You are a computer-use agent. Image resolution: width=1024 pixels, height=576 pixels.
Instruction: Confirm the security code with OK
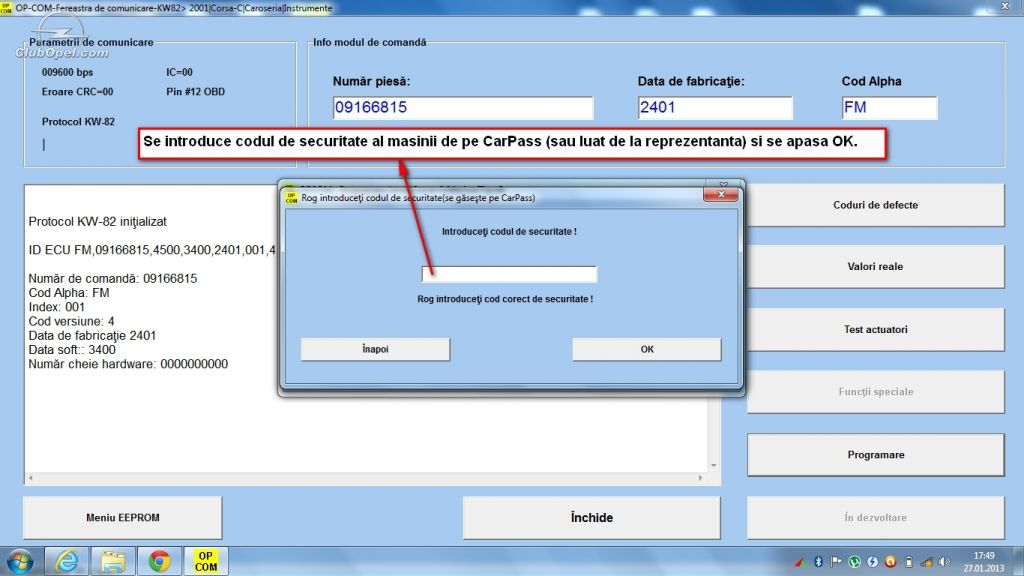[647, 349]
